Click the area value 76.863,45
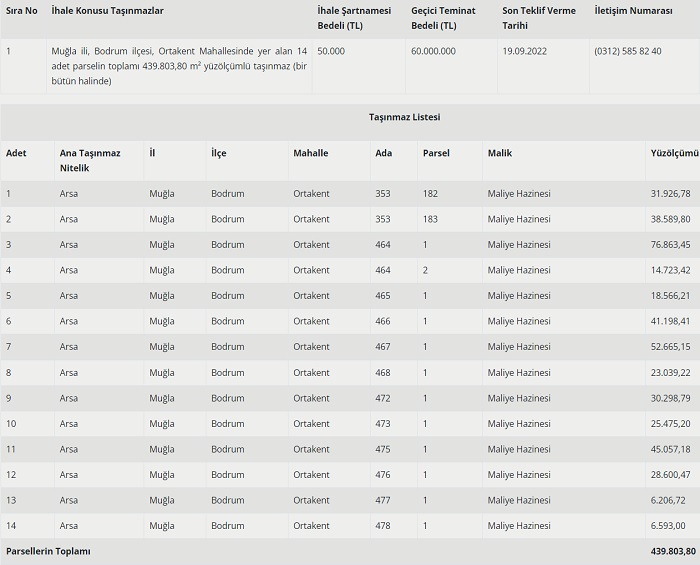The height and width of the screenshot is (565, 700). pyautogui.click(x=671, y=244)
